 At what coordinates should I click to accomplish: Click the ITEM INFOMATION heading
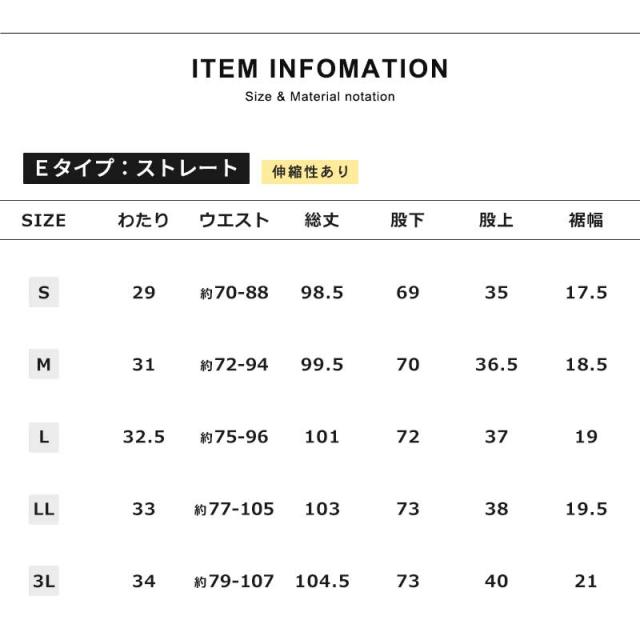click(320, 69)
